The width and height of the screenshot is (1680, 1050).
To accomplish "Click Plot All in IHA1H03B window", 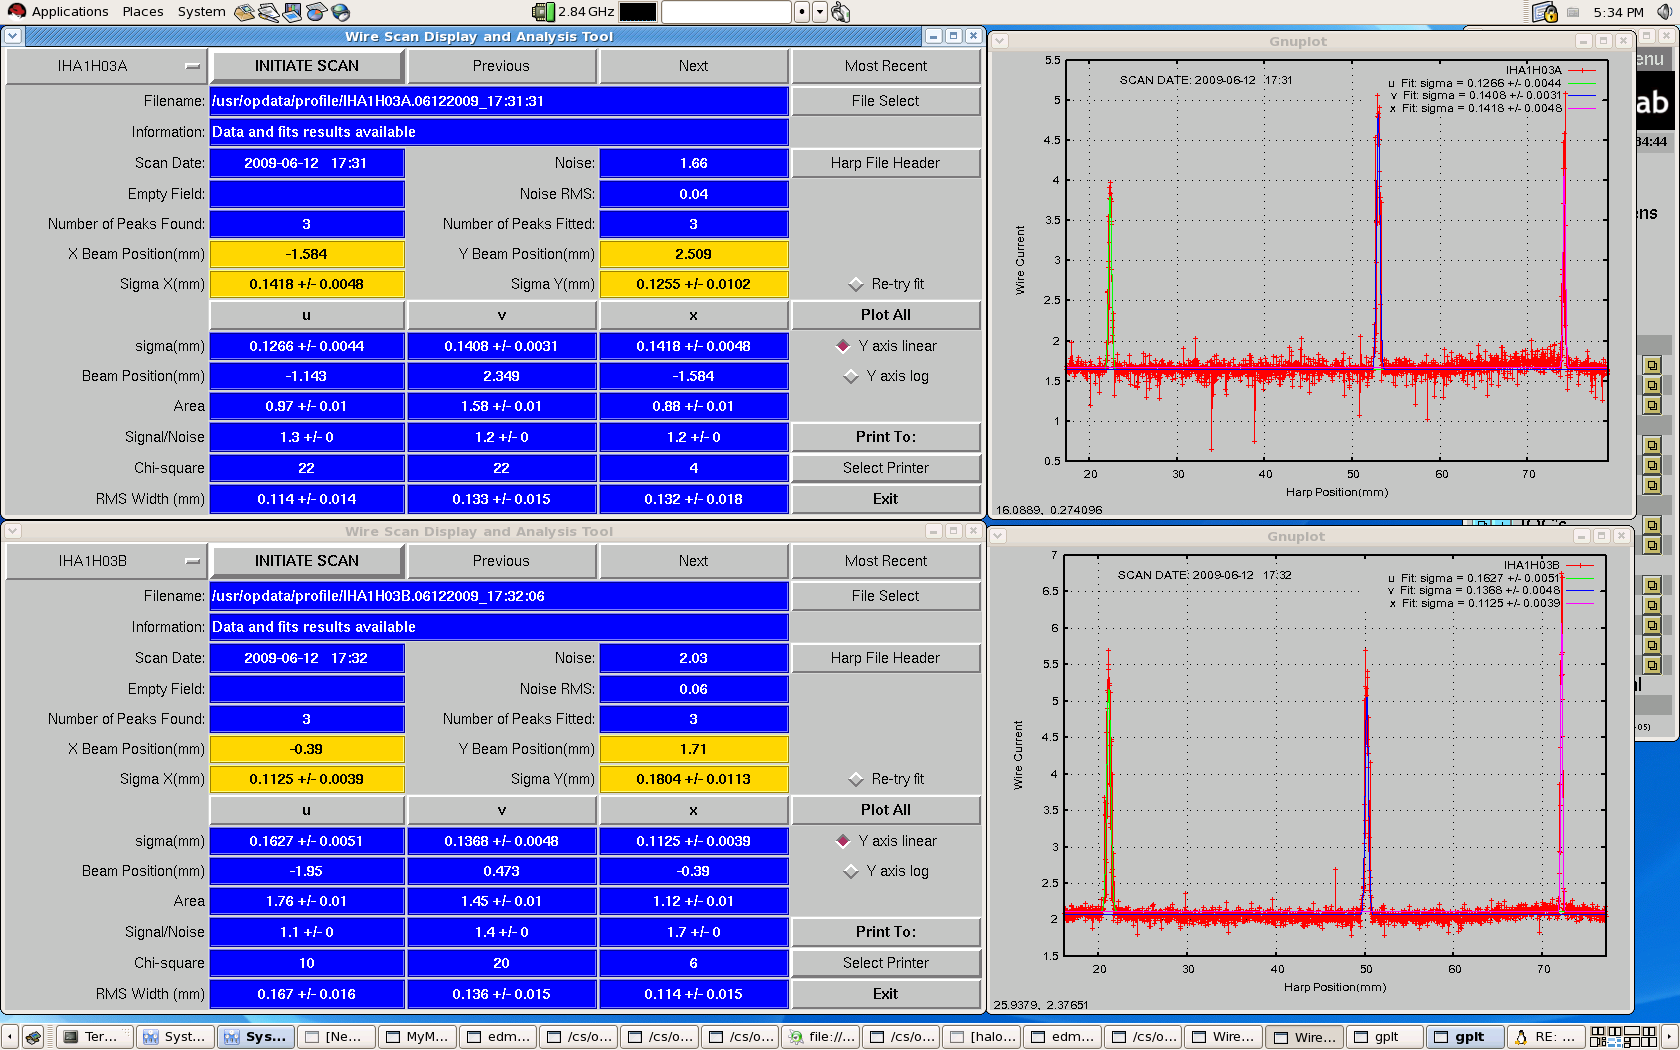I will pos(886,810).
